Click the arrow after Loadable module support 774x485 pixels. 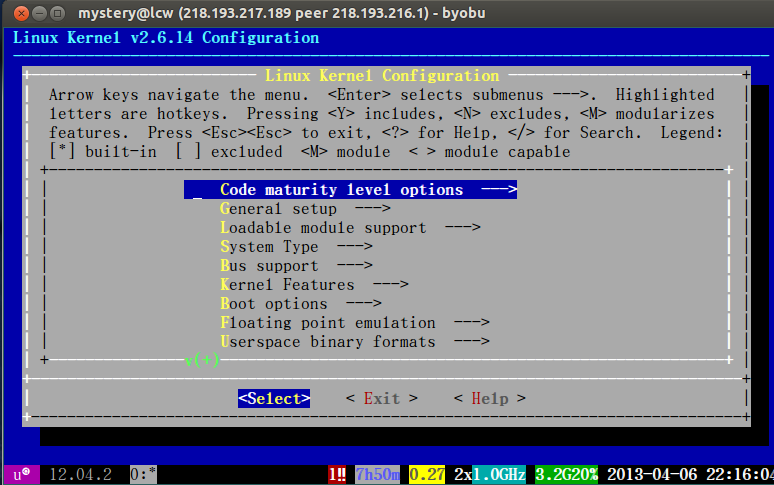(x=463, y=227)
